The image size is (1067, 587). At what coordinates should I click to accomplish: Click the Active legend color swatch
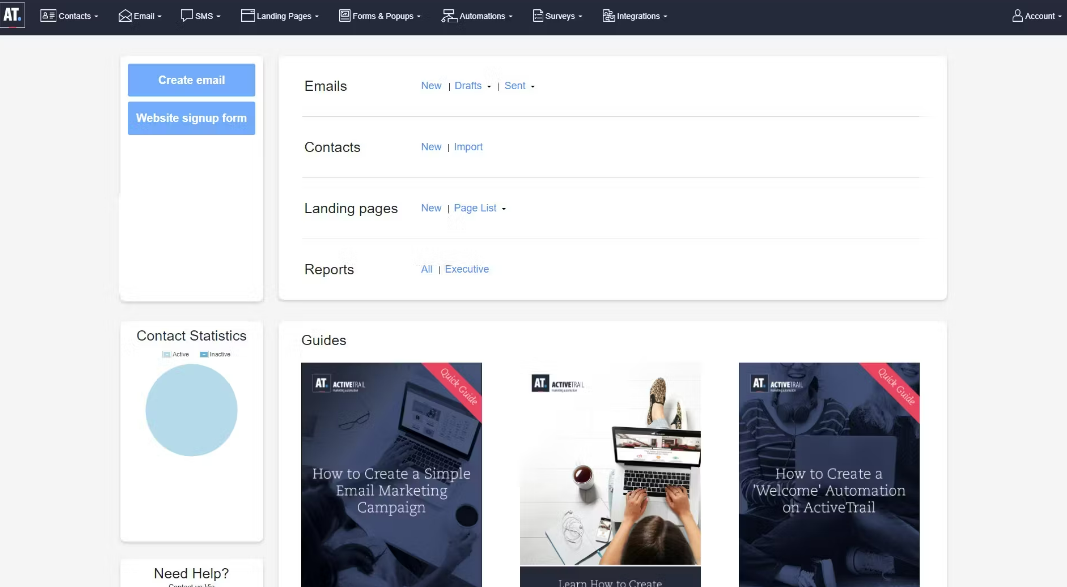[x=166, y=354]
